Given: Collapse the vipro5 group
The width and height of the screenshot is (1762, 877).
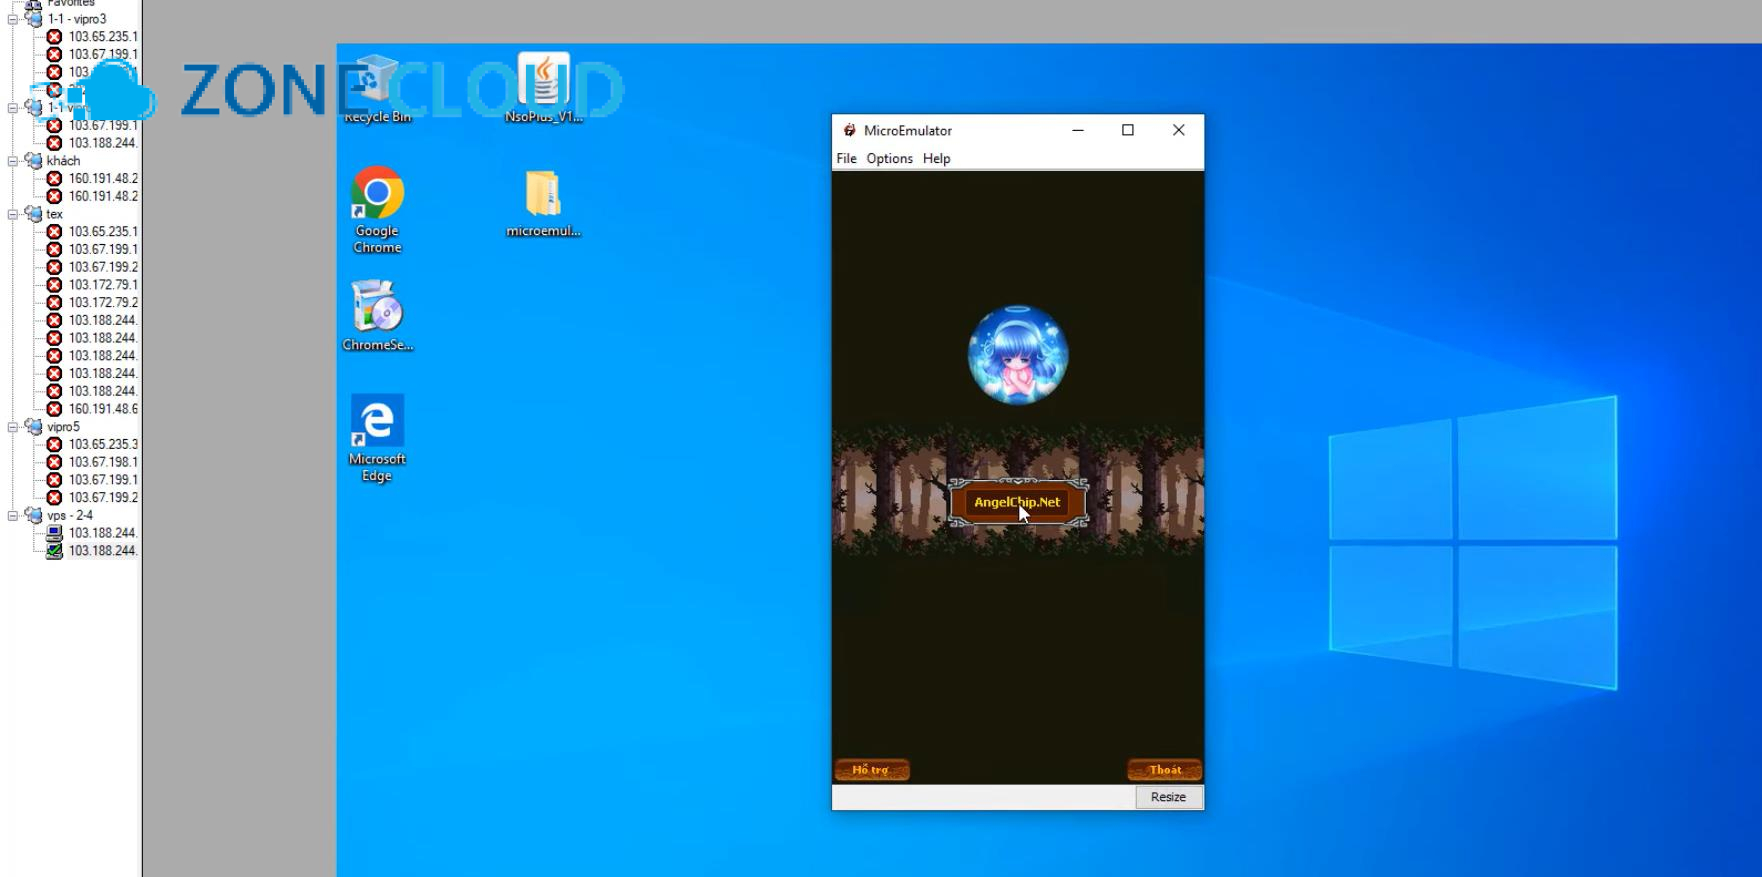Looking at the screenshot, I should coord(13,426).
